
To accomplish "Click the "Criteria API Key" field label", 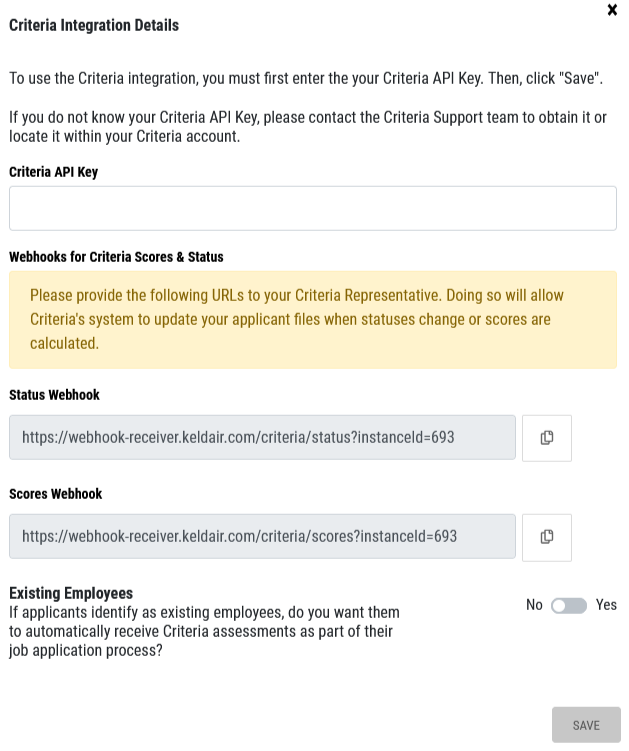I will coord(54,172).
